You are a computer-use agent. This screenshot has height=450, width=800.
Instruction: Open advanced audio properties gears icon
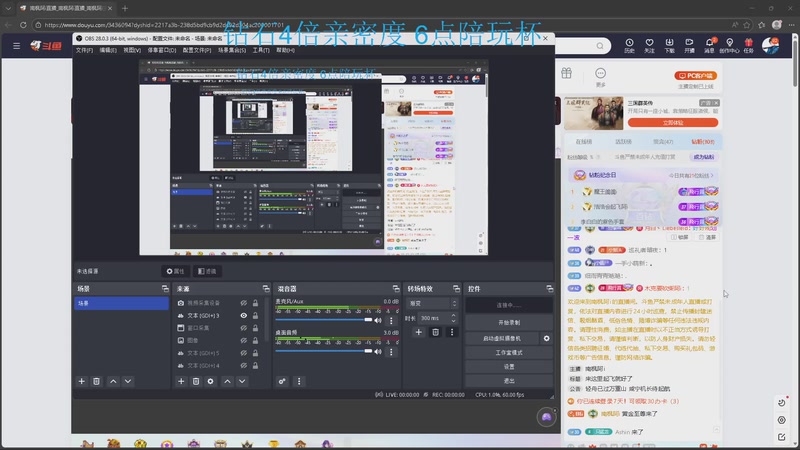tap(282, 381)
